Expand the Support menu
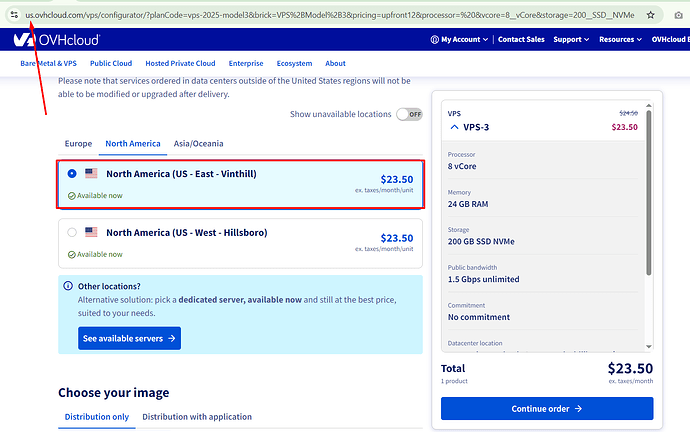This screenshot has width=690, height=432. (x=571, y=40)
